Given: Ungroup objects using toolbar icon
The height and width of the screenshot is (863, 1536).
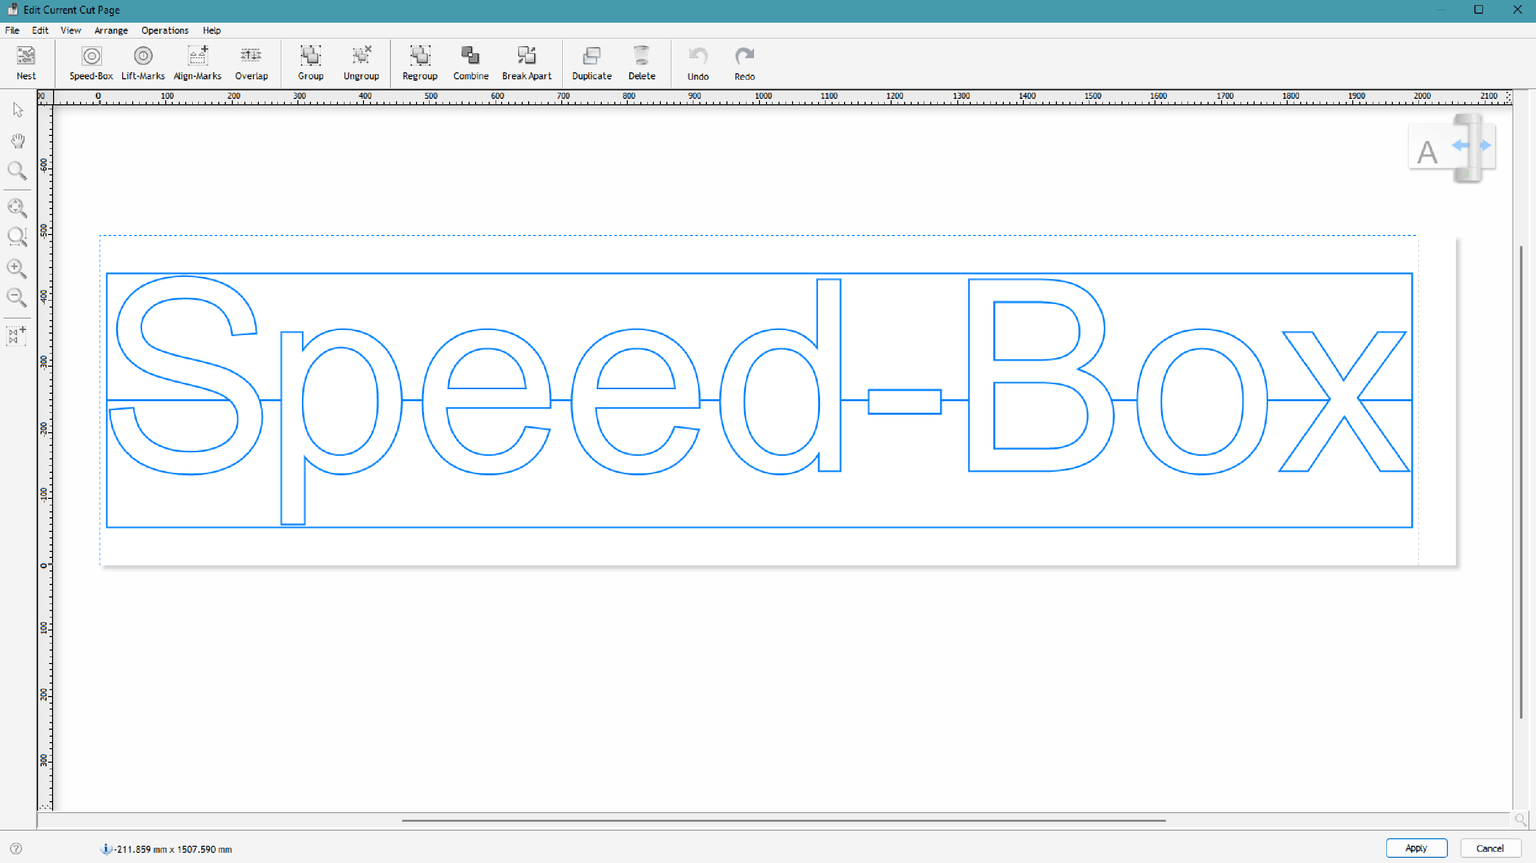Looking at the screenshot, I should (361, 62).
